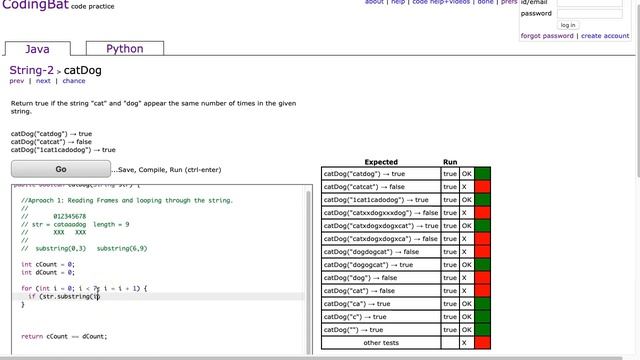Image resolution: width=640 pixels, height=360 pixels.
Task: Click the red result box for catDog("catcat")
Action: 482,187
